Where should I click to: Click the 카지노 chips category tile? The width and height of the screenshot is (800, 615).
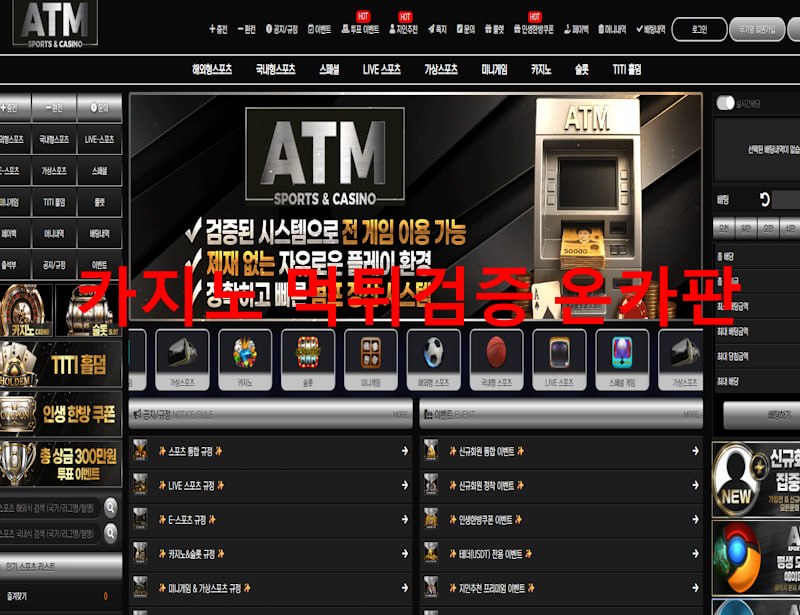pyautogui.click(x=245, y=360)
